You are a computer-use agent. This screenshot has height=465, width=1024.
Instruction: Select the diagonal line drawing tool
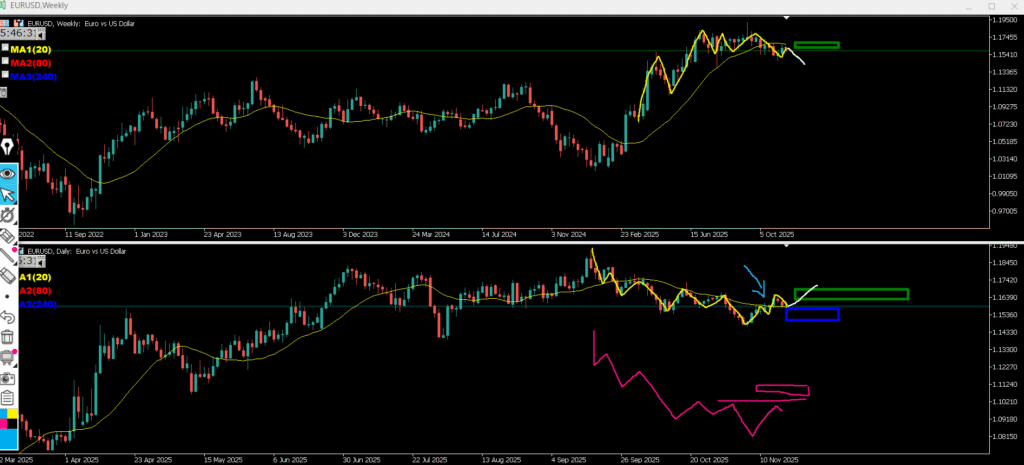pyautogui.click(x=8, y=257)
